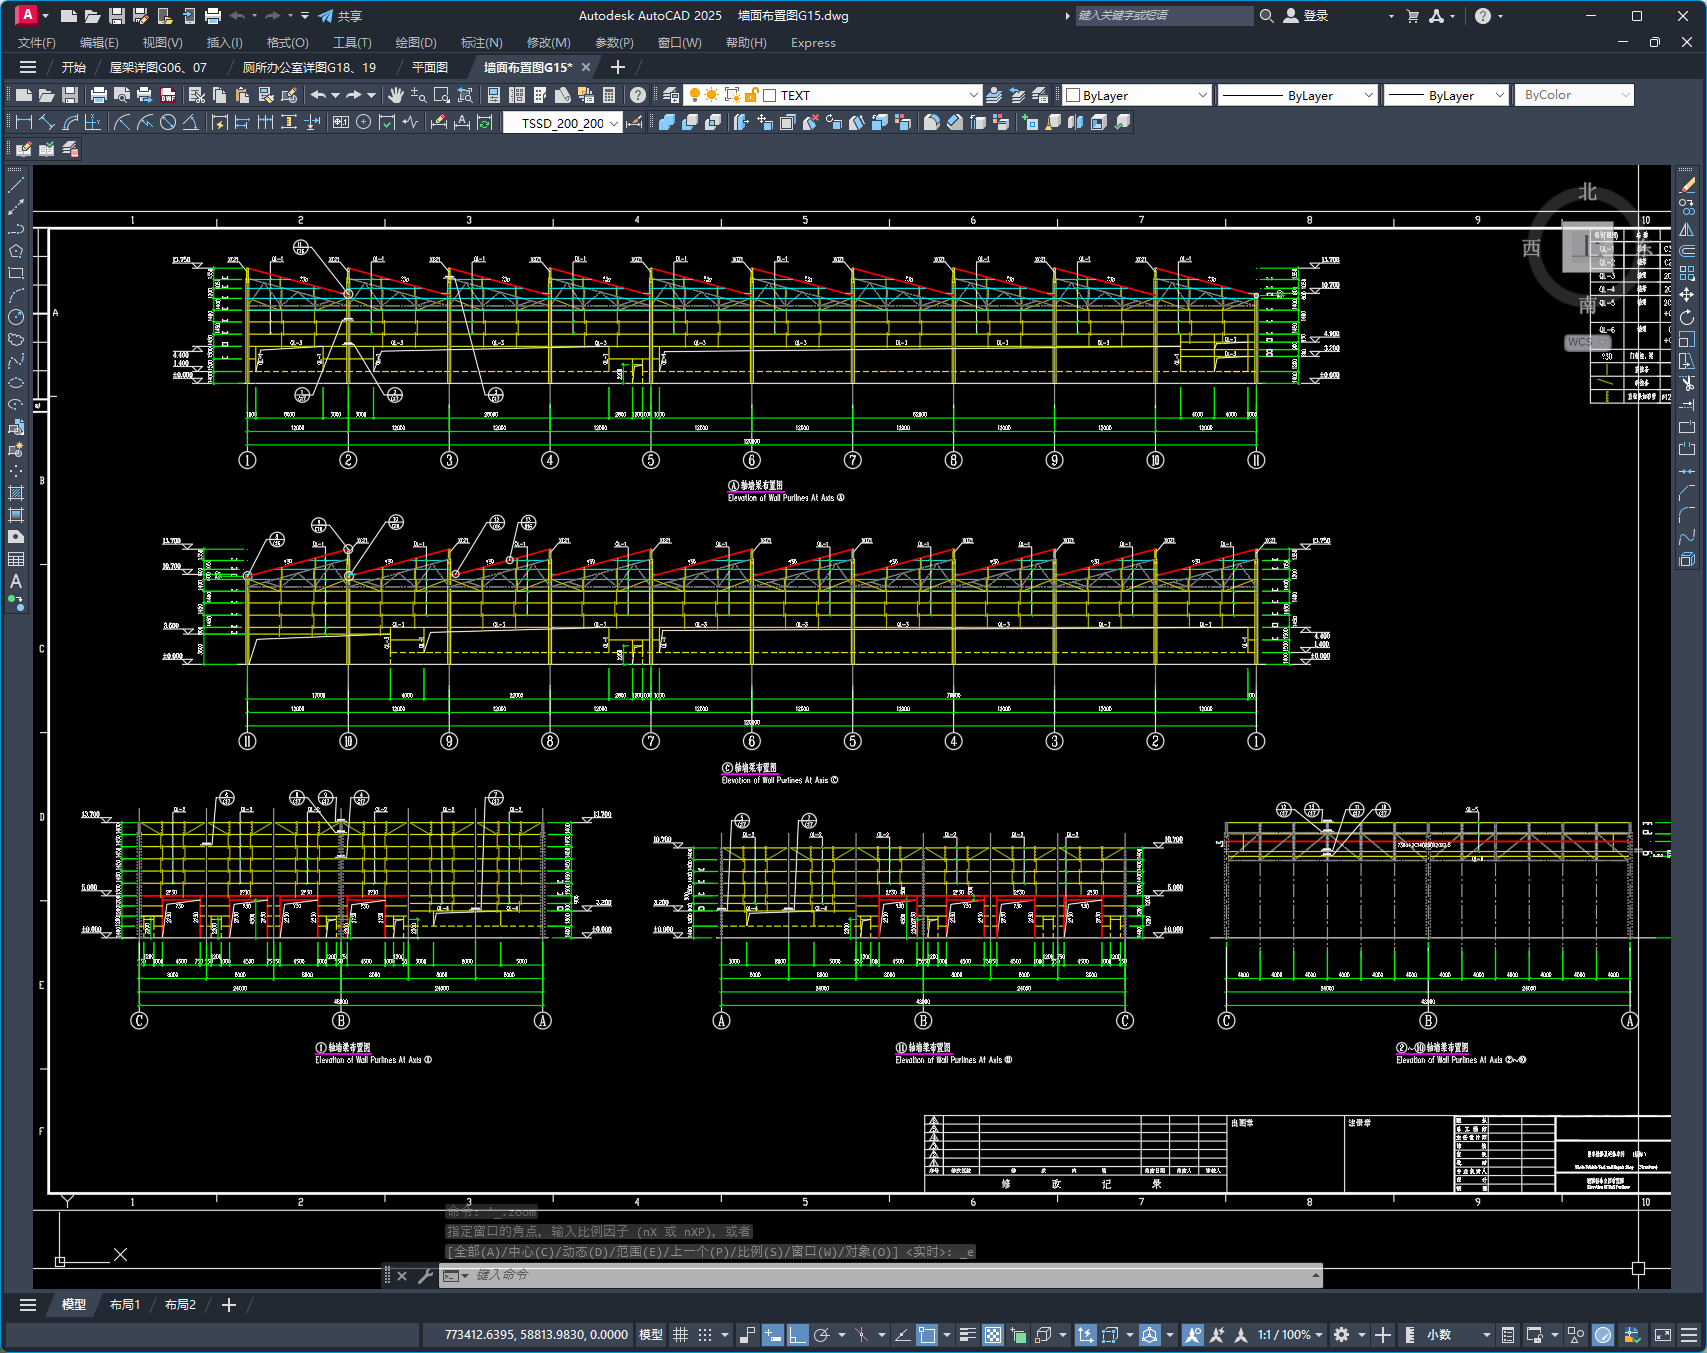Toggle object snap in status bar
The width and height of the screenshot is (1707, 1353).
coord(927,1335)
